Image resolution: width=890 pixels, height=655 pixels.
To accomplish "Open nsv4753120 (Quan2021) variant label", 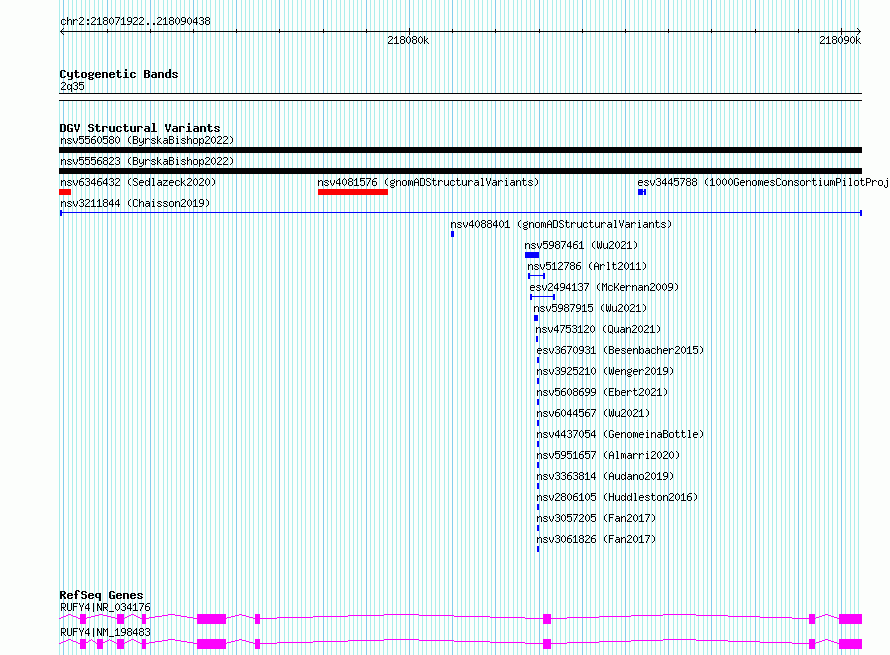I will point(598,329).
